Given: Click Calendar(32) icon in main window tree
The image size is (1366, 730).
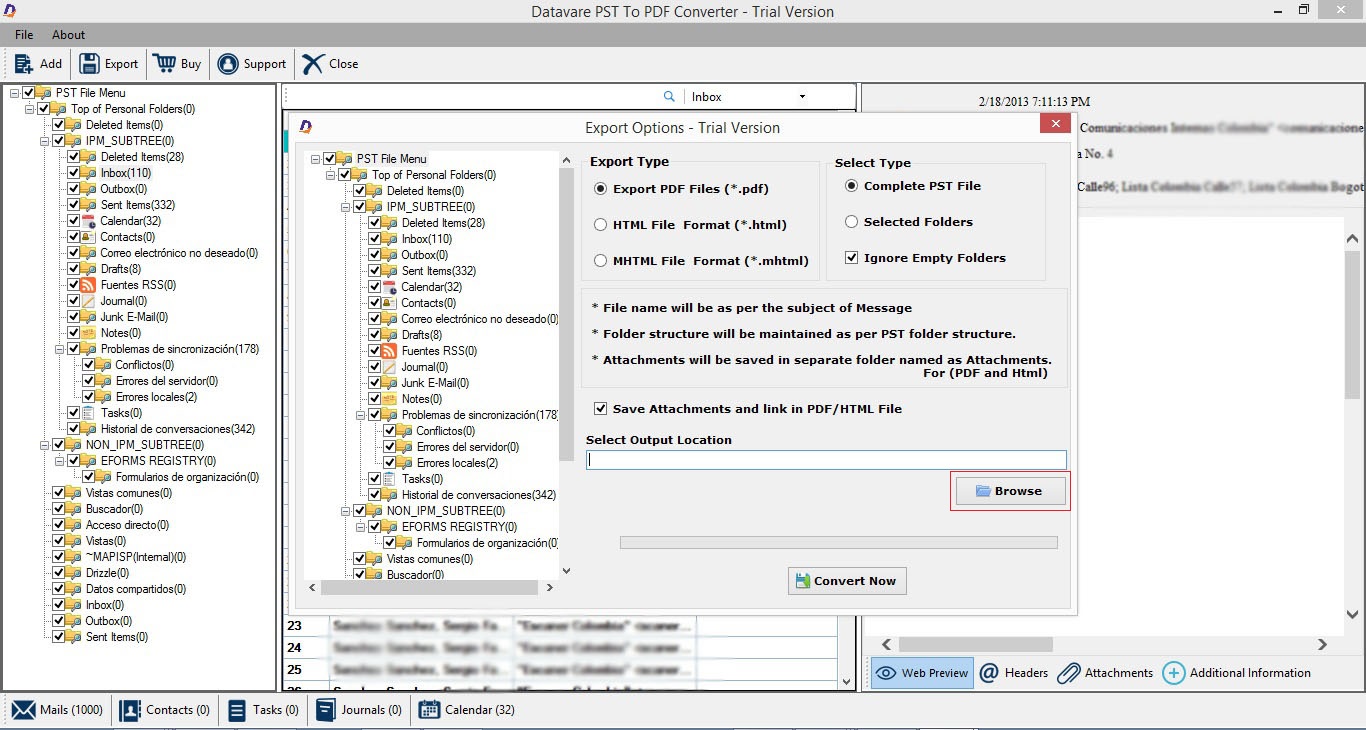Looking at the screenshot, I should point(89,221).
